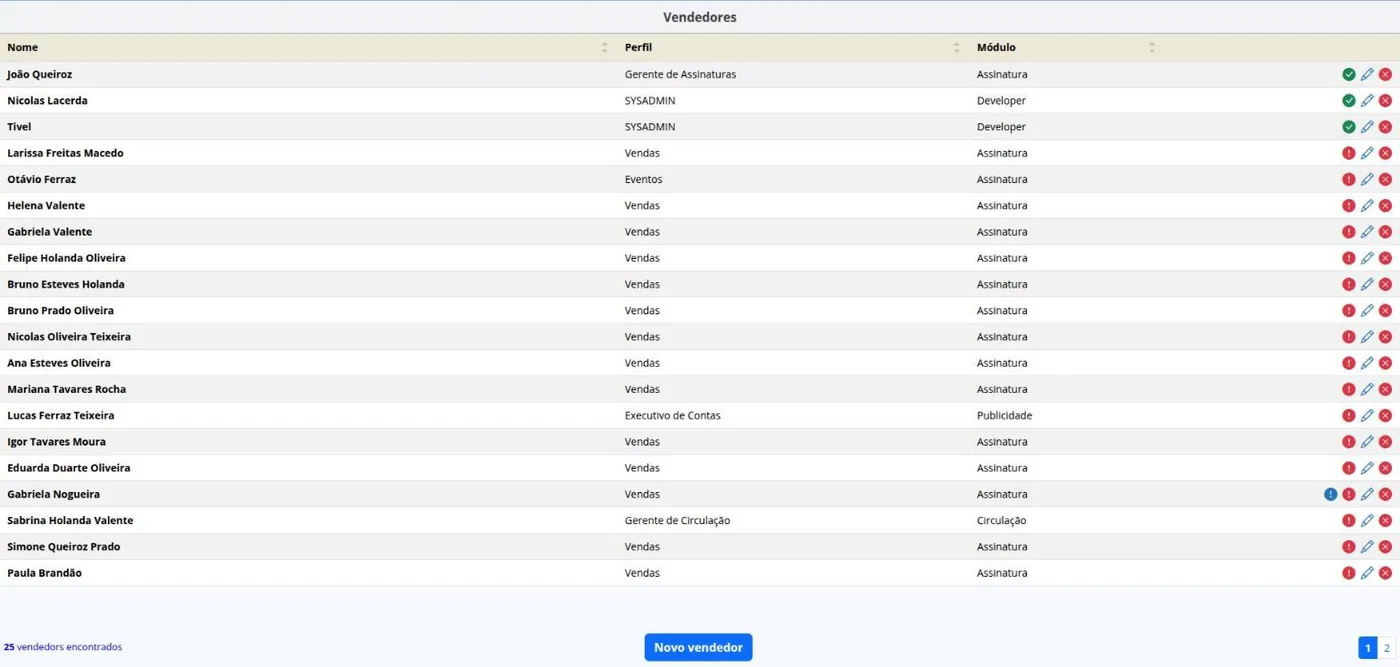Edit Felipe Holanda Oliveira's entry
Screen dimensions: 1400x667
point(1367,258)
